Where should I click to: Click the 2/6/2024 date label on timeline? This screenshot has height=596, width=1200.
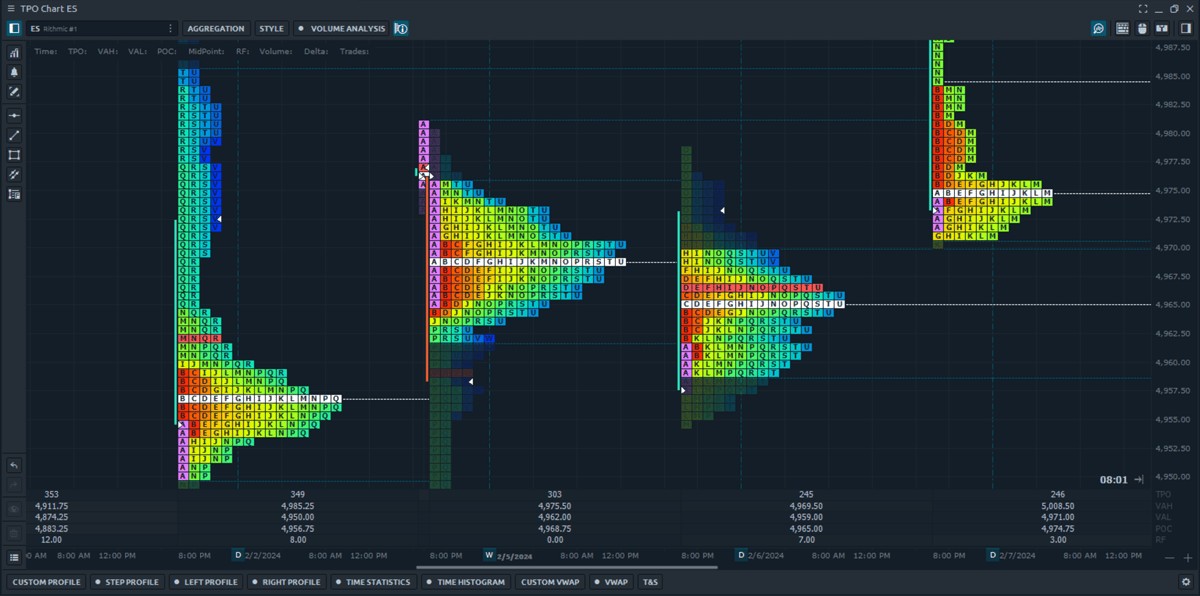[x=765, y=555]
